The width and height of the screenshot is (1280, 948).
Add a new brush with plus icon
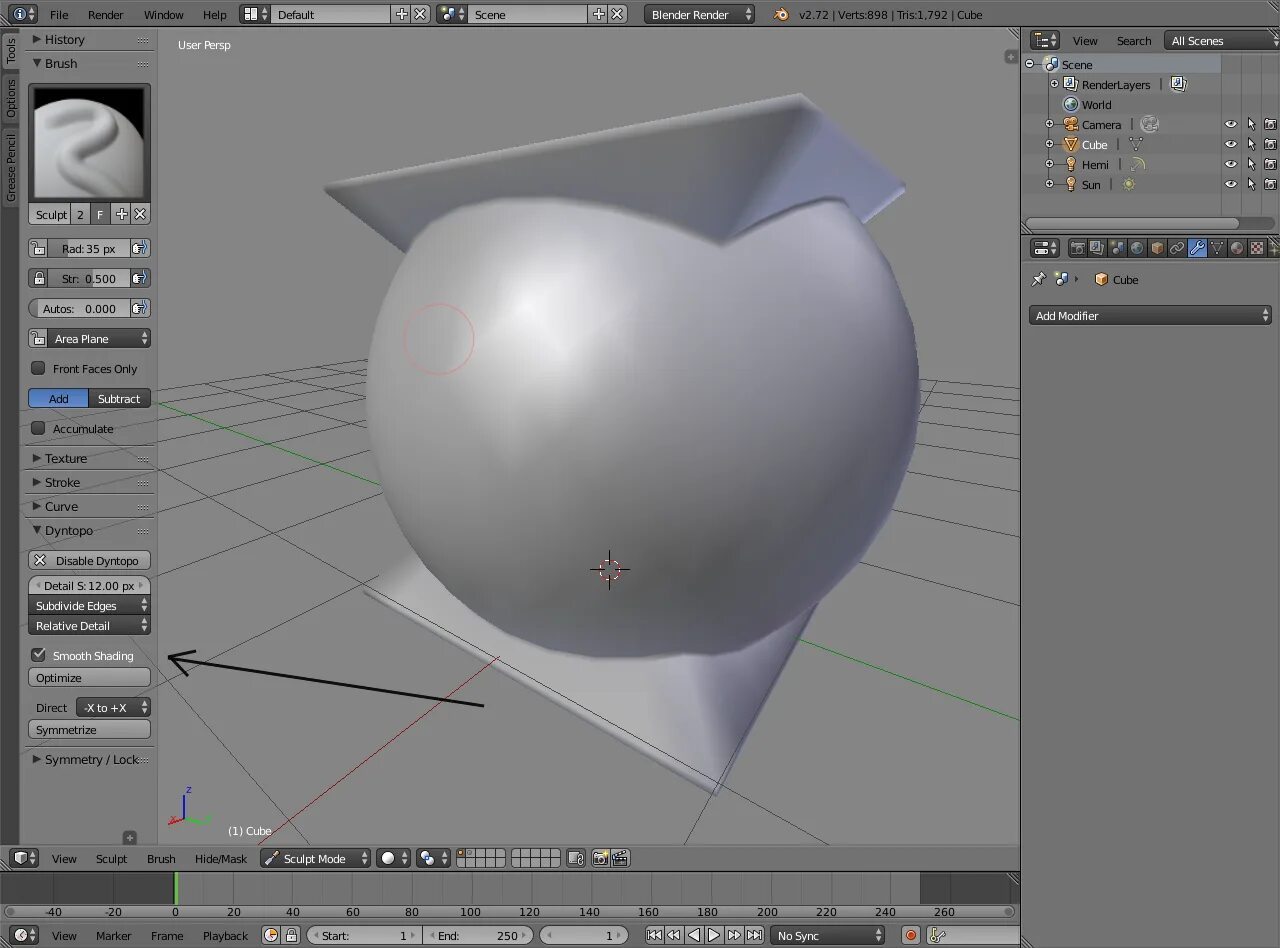[x=121, y=214]
